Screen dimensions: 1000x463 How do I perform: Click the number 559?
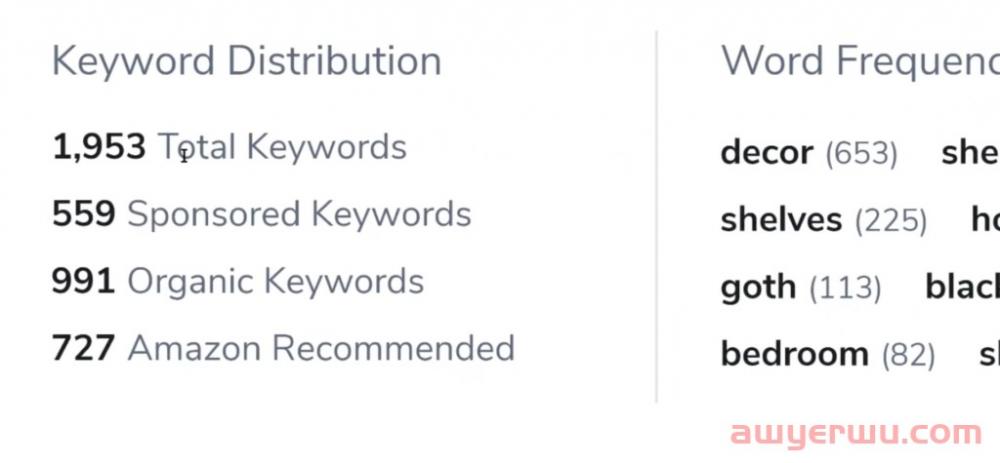pos(84,214)
